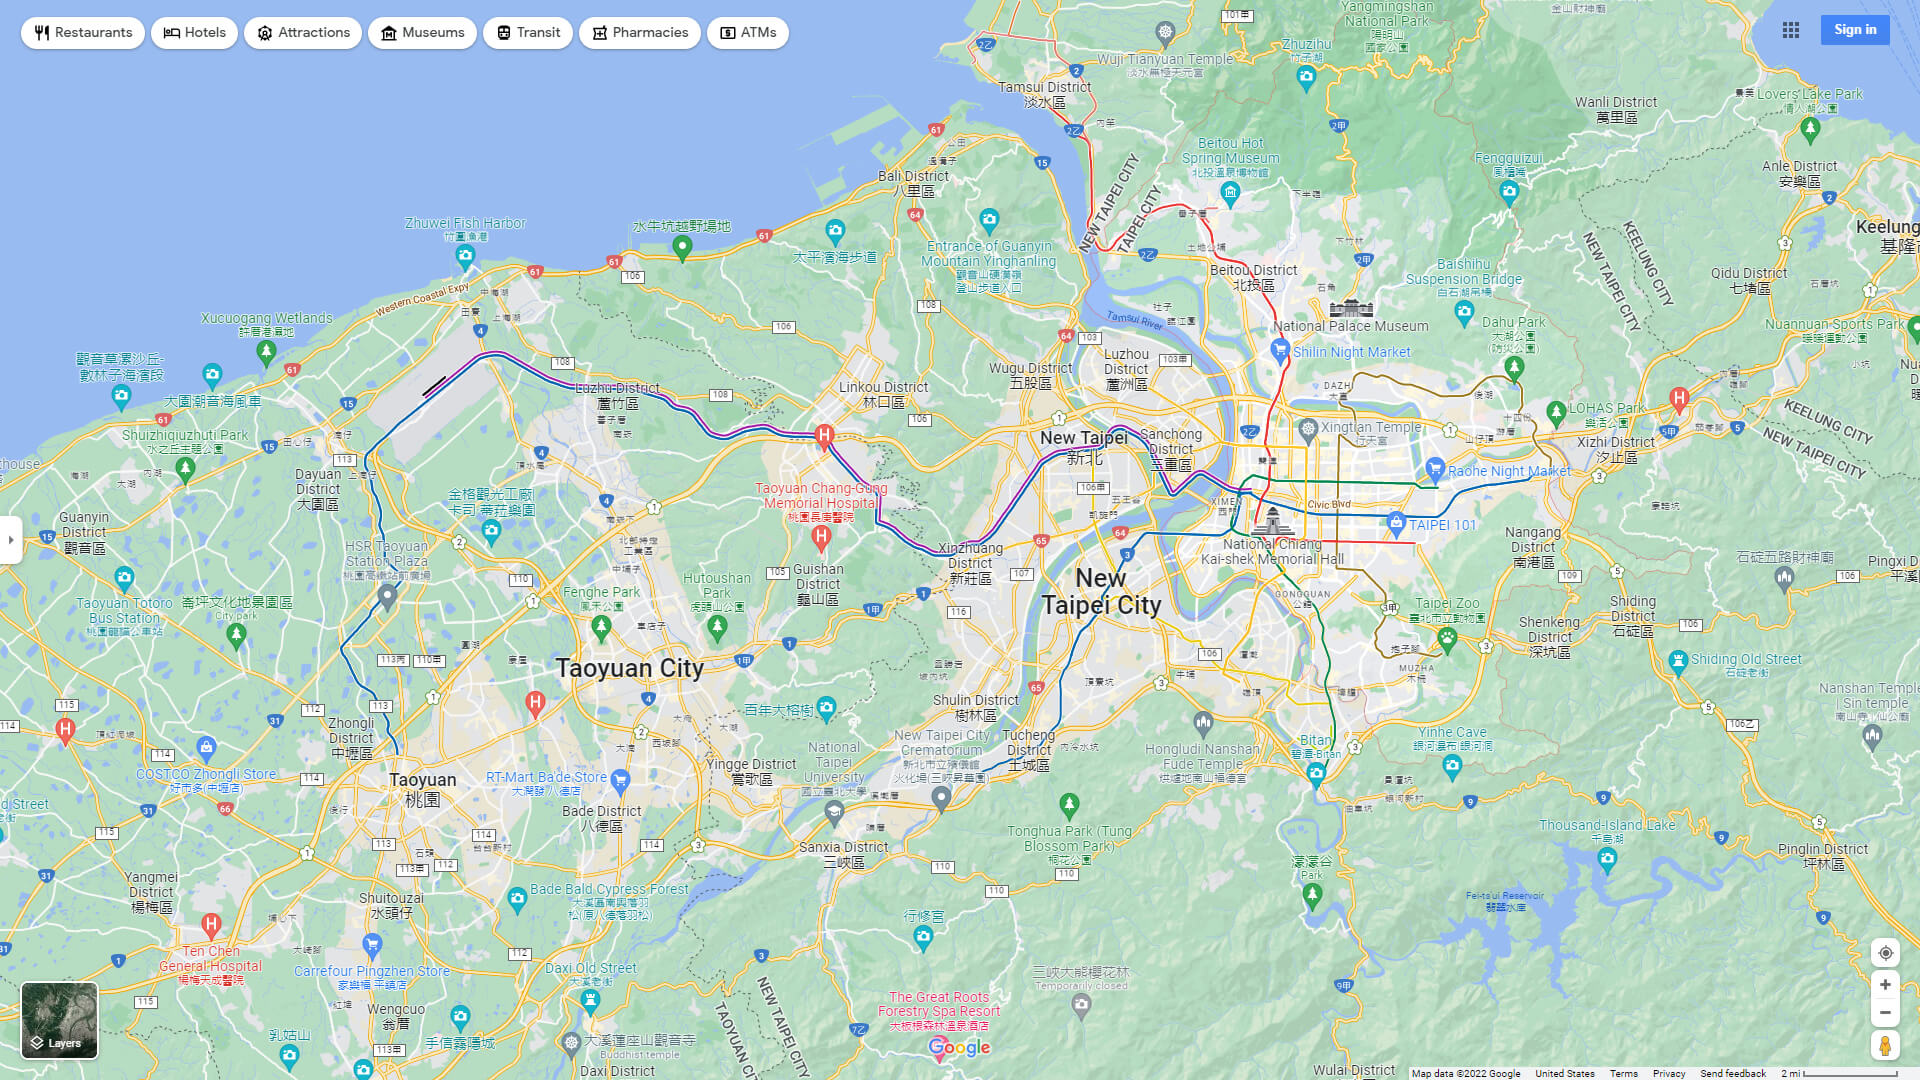Click the Sign in button

(x=1855, y=29)
